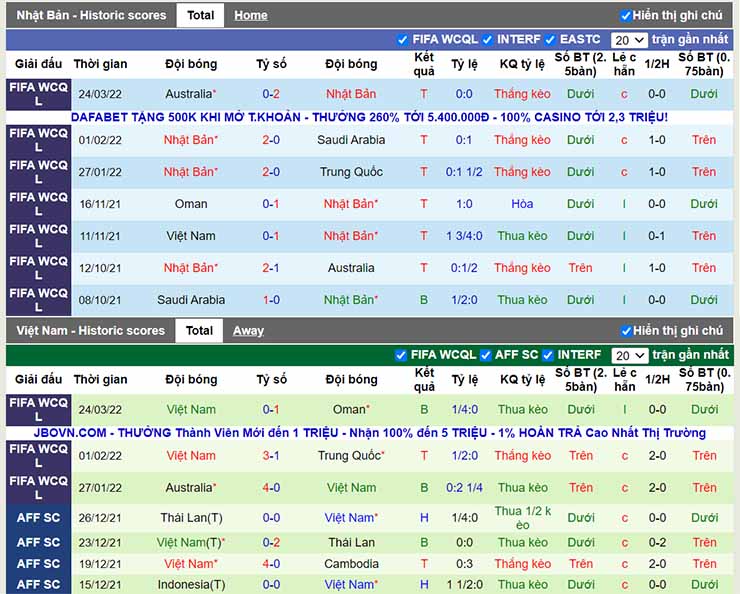Click Oman team name in Việt Nam 24/03/22 row
Screen dimensions: 740x594
pos(351,410)
